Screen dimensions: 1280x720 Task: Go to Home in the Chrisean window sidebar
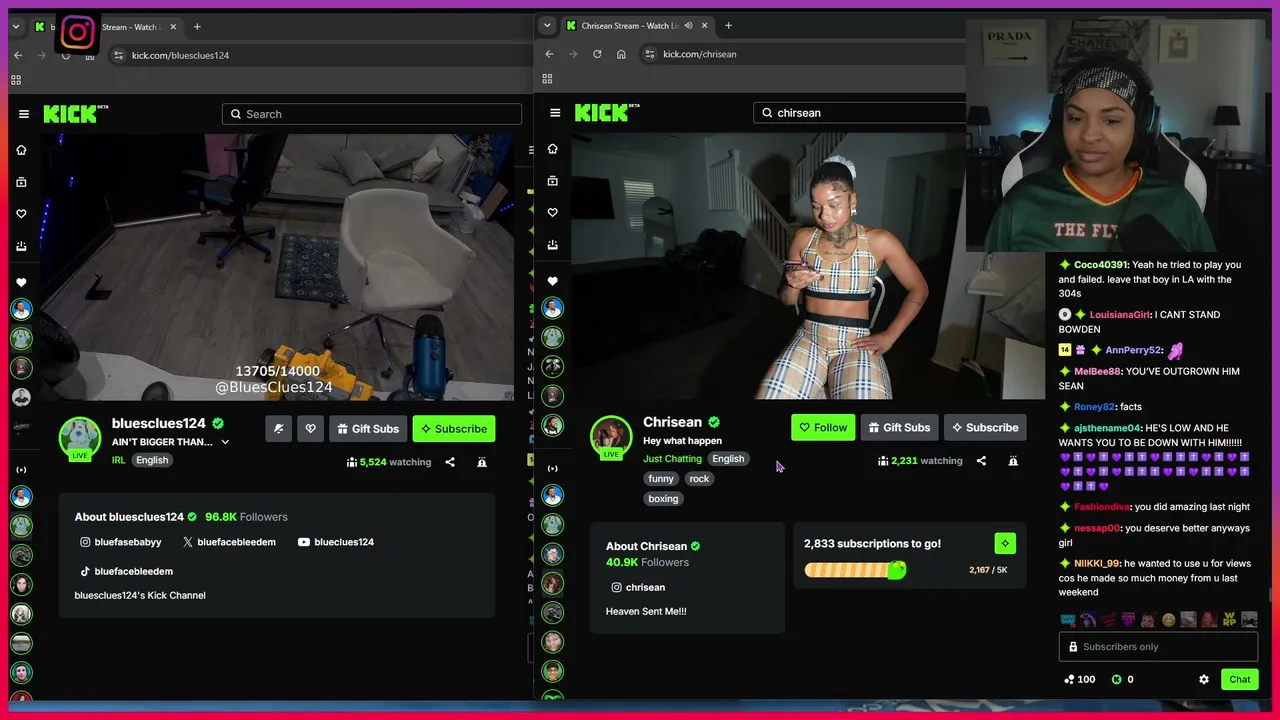(x=552, y=149)
